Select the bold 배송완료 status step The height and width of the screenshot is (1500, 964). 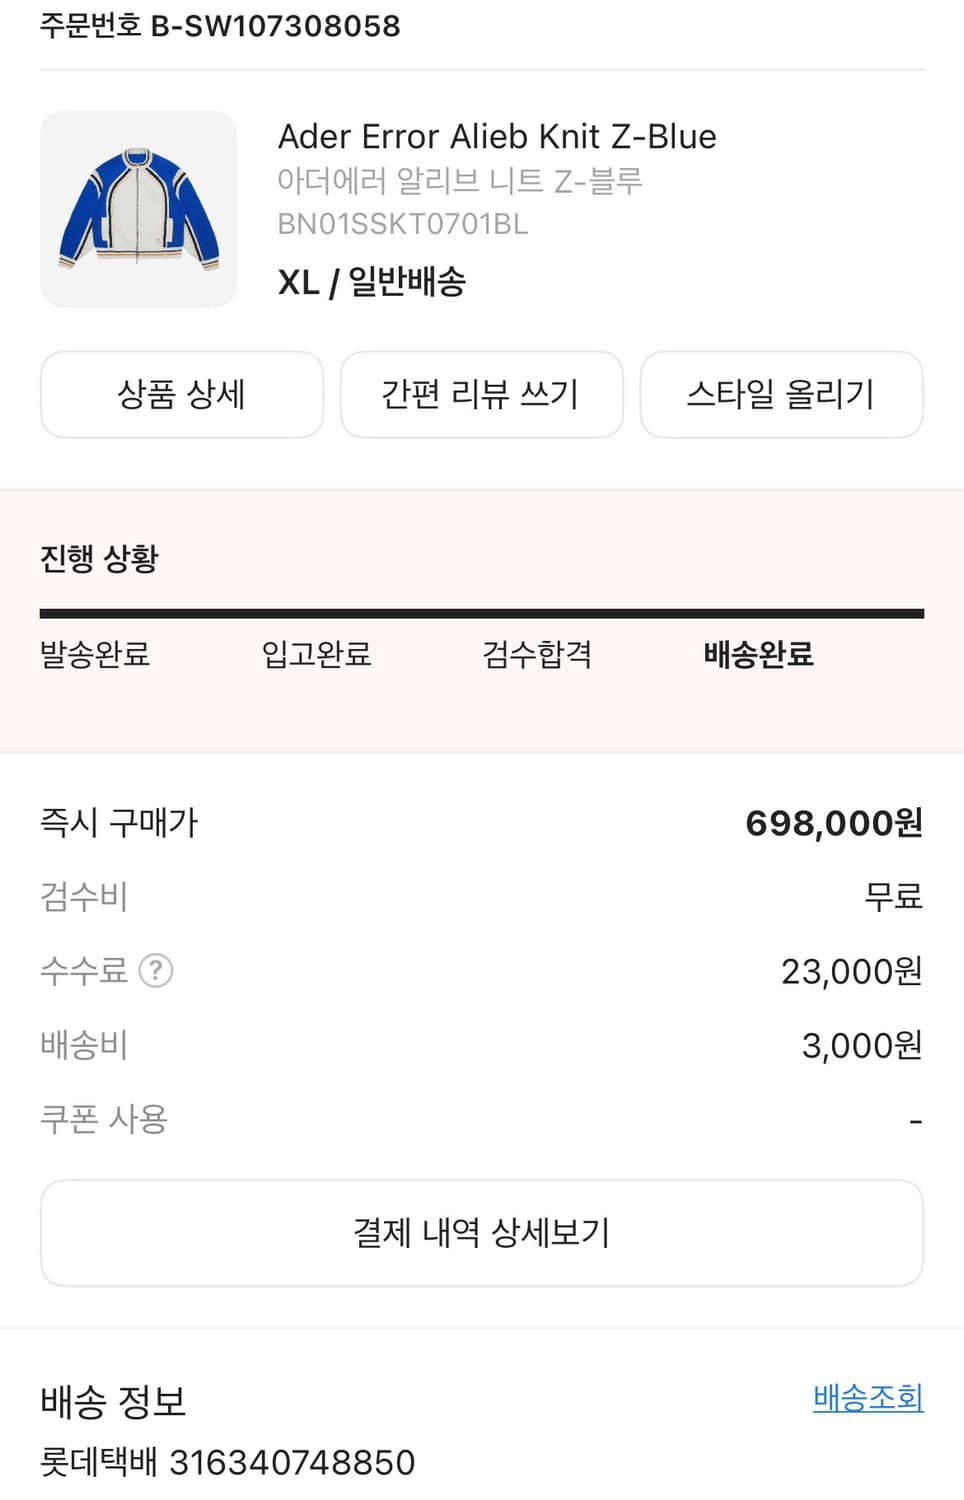click(758, 655)
